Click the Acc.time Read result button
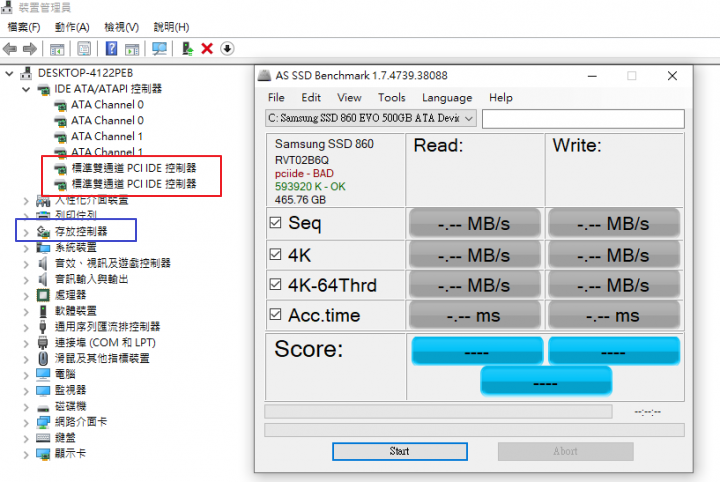 pos(474,315)
